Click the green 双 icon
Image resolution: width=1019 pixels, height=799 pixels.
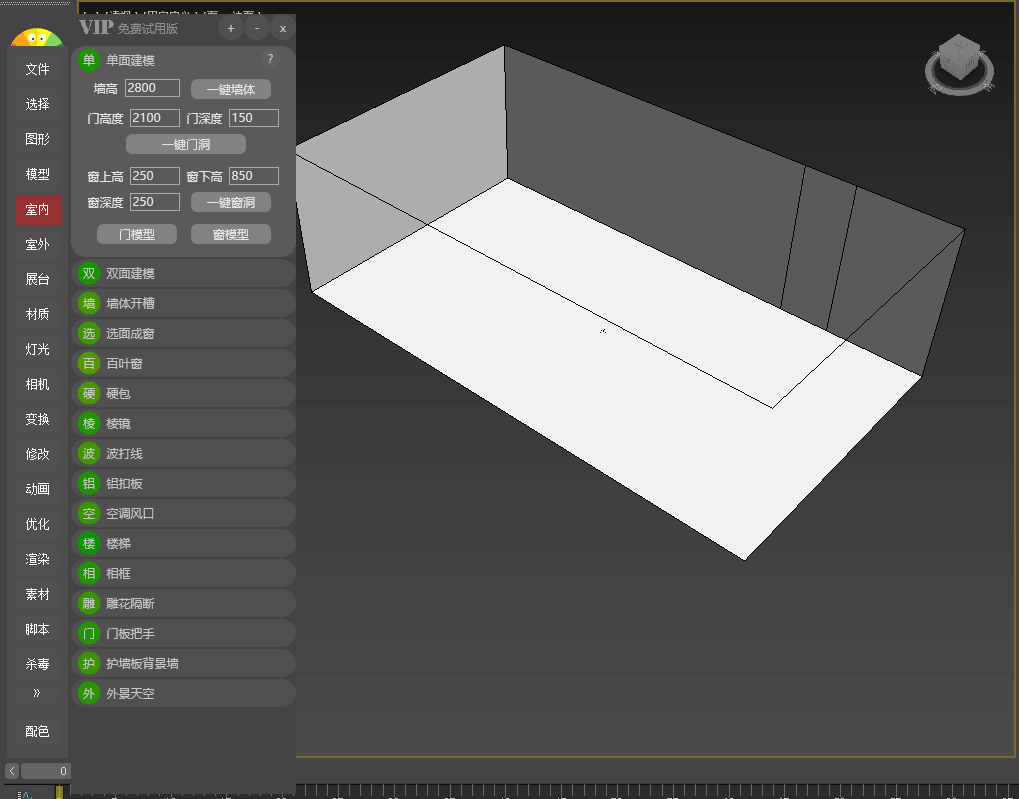(x=88, y=274)
